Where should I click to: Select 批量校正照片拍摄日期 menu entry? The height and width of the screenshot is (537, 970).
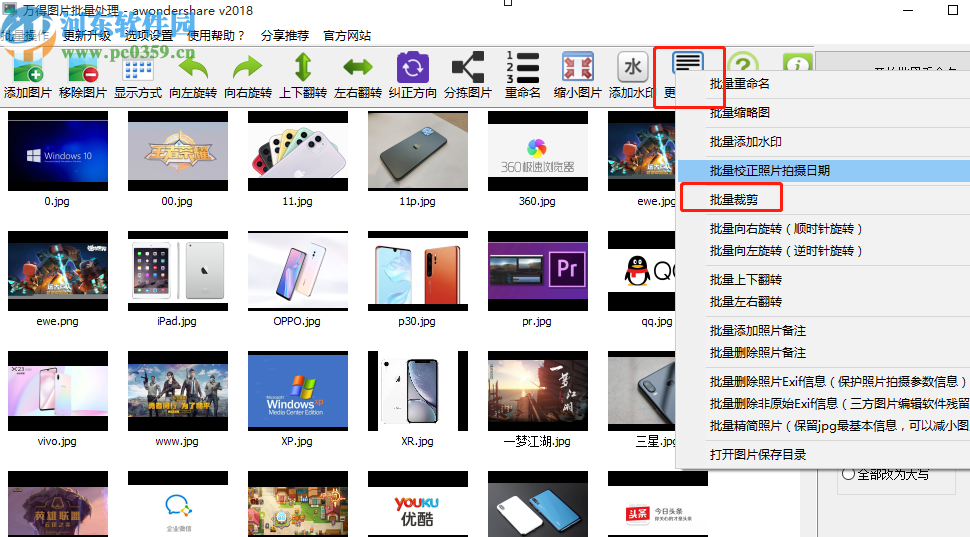click(x=824, y=171)
